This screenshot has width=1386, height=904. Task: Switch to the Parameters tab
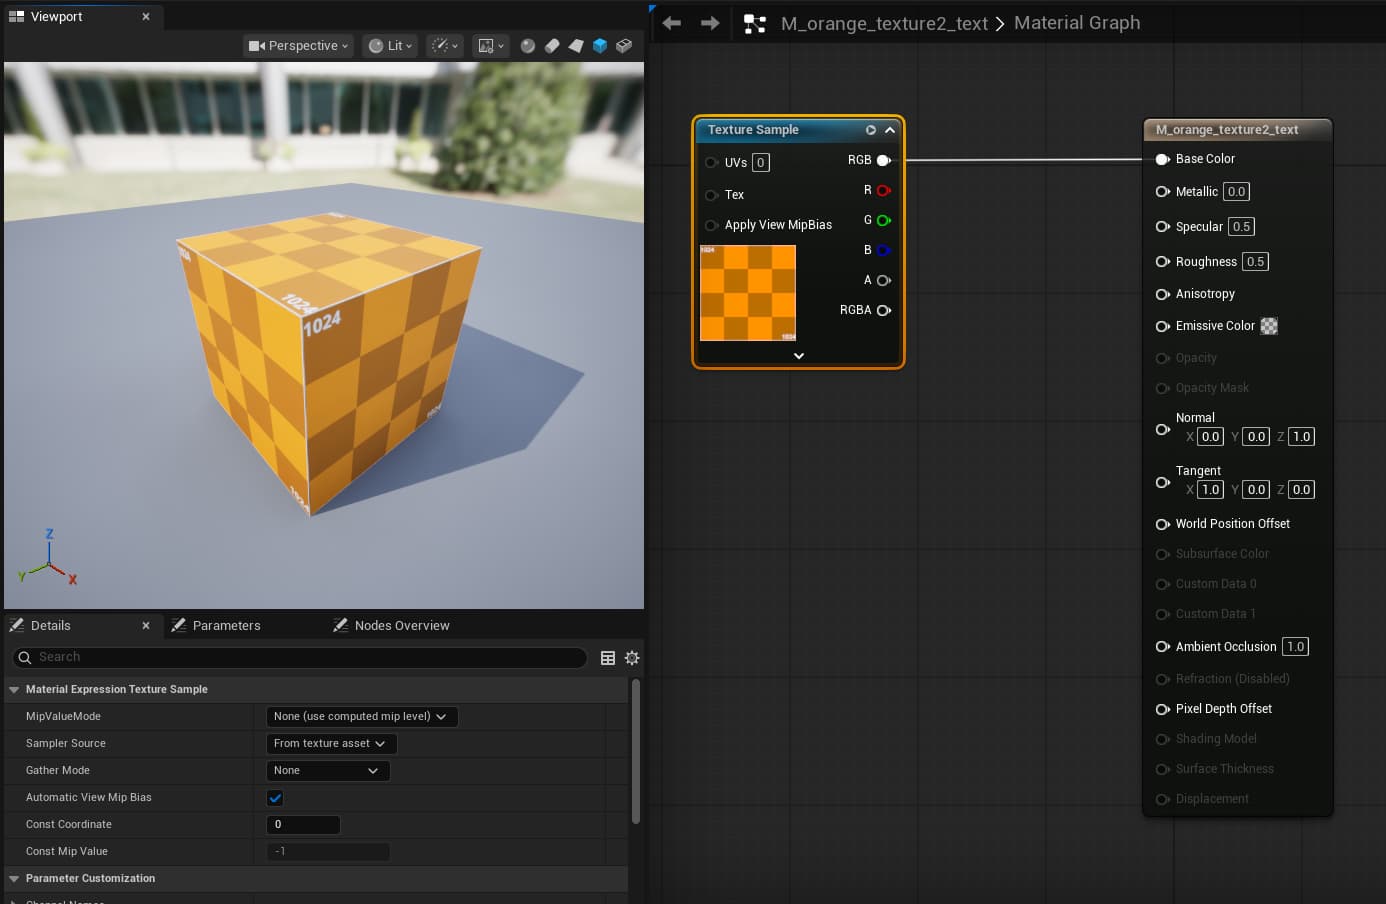(x=226, y=626)
